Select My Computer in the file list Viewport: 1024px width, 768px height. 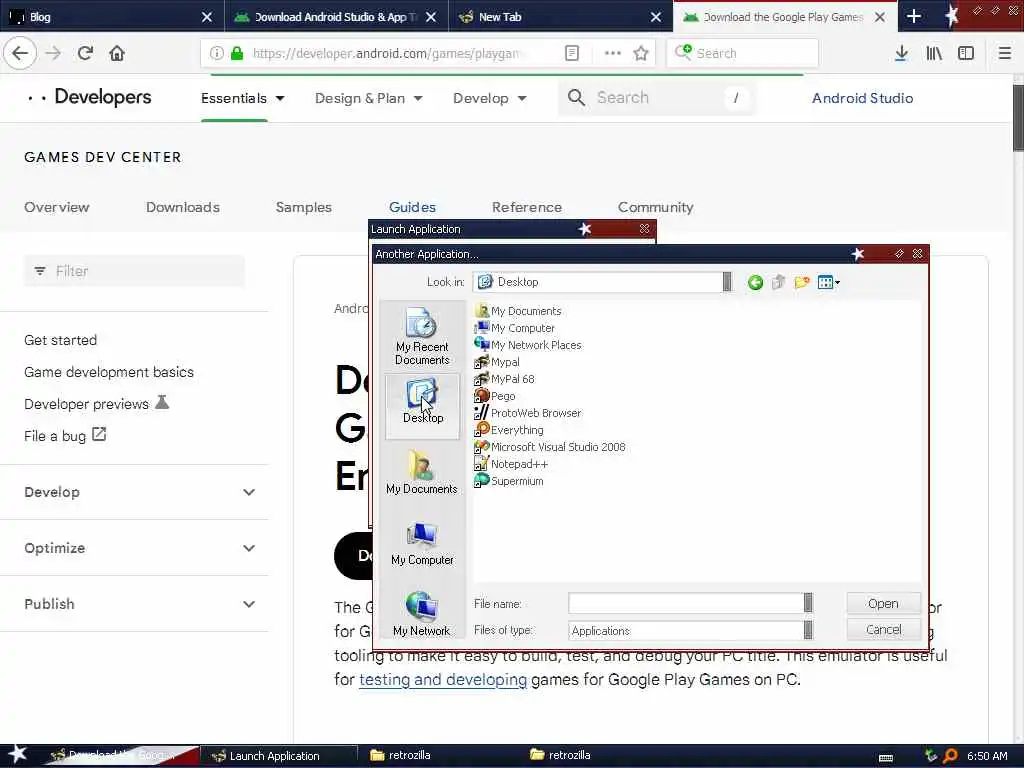(515, 328)
